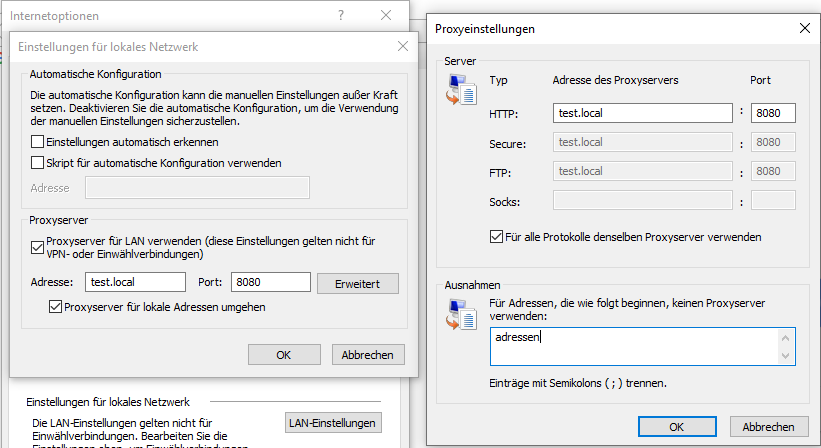
Task: Uncheck 'Proxyserver für LAN verwenden'
Action: (x=38, y=242)
